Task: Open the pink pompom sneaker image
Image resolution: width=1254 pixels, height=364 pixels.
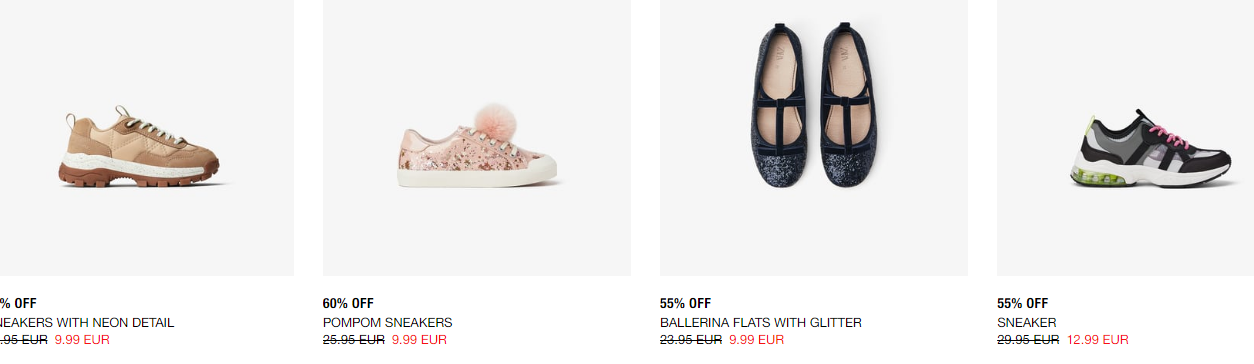Action: (476, 138)
